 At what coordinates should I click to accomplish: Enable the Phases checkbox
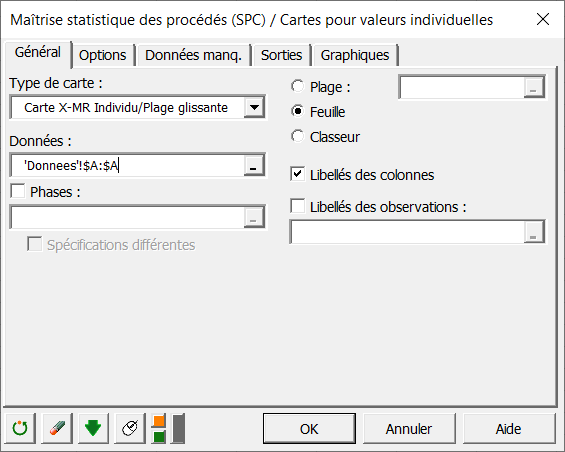(x=18, y=191)
